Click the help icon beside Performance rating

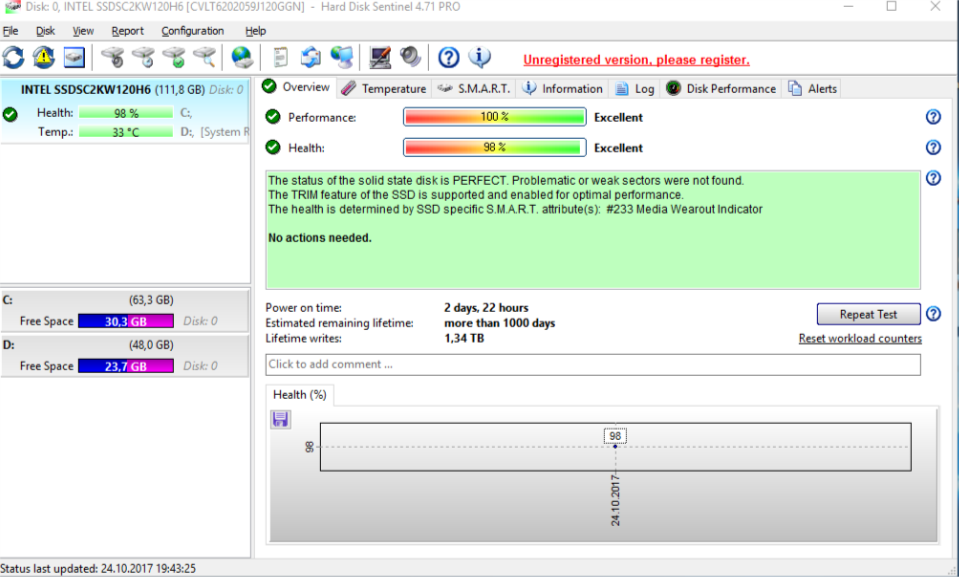pos(933,117)
